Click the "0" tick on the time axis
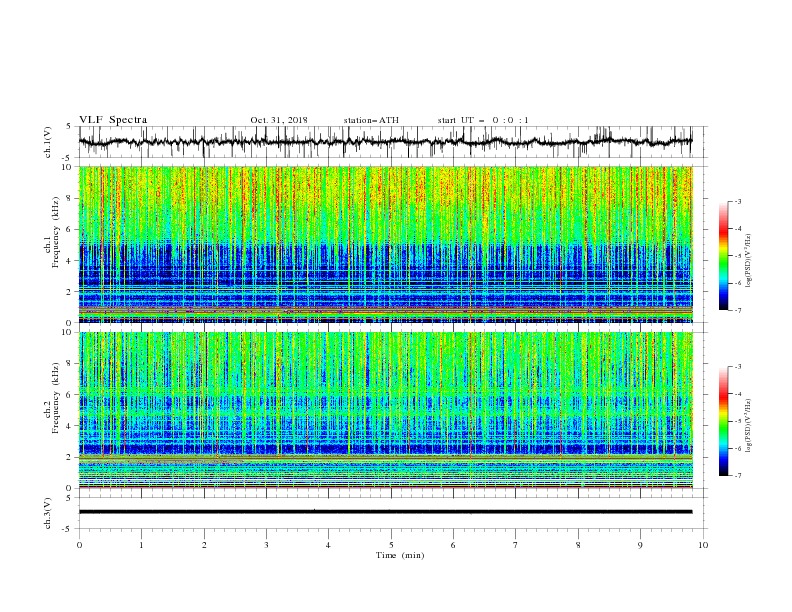Screen dimensions: 792x612 (x=79, y=545)
